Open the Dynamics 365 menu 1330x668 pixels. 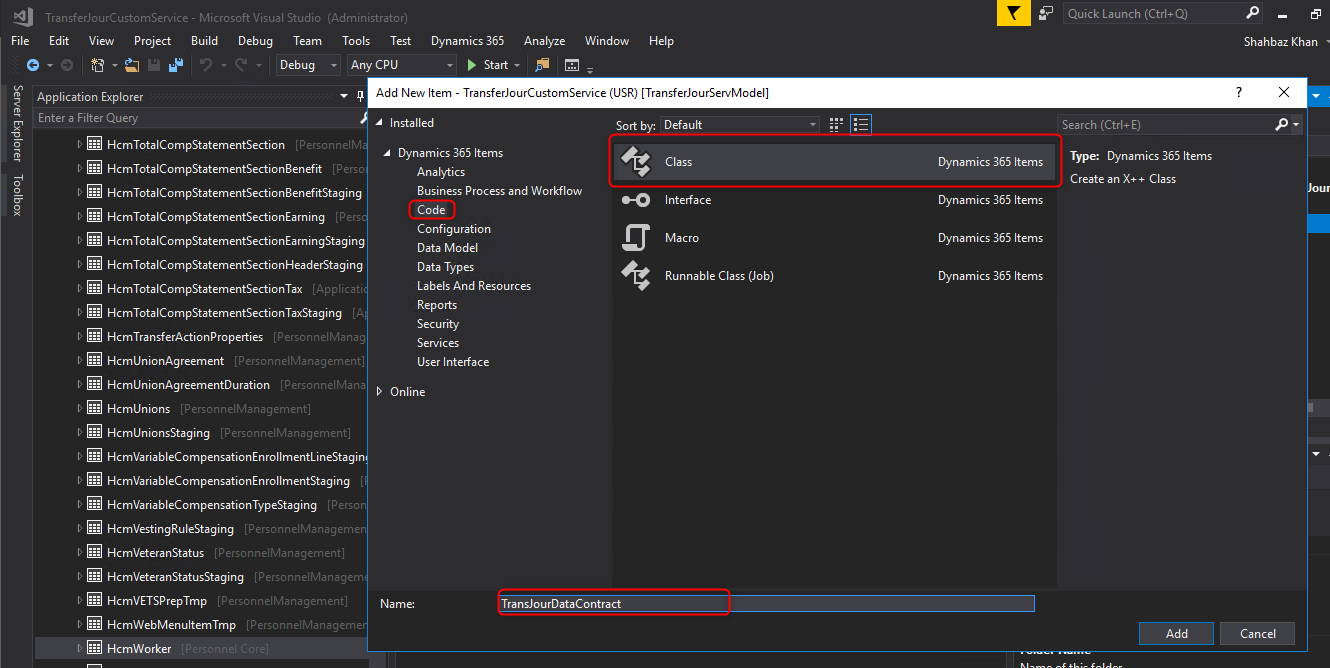tap(467, 41)
